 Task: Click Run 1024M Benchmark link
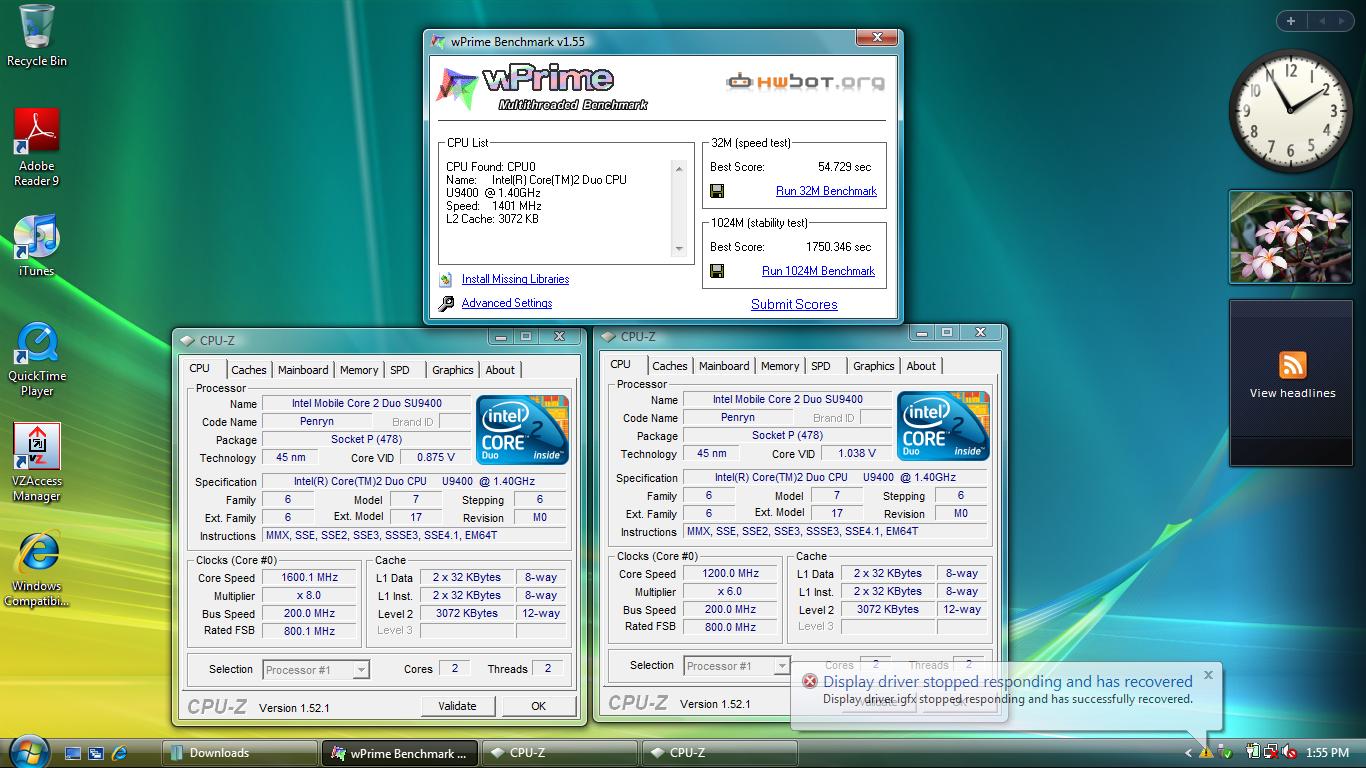818,271
